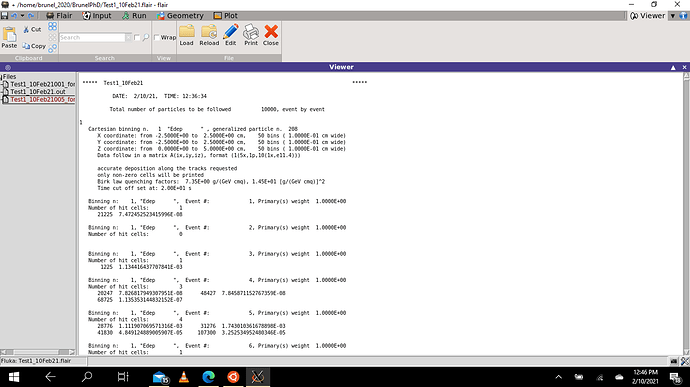Click the Cut button
Screen dimensions: 690x387
coord(32,29)
